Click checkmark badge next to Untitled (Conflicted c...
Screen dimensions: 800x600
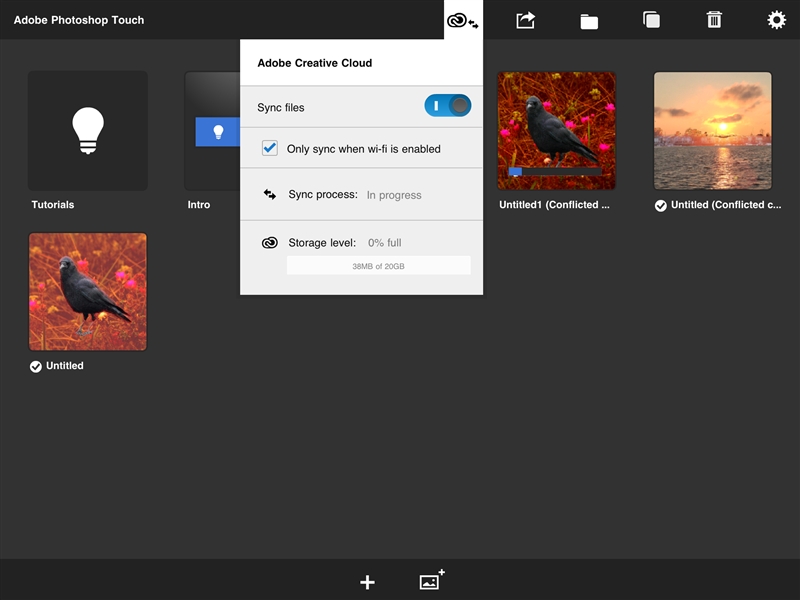(x=661, y=206)
